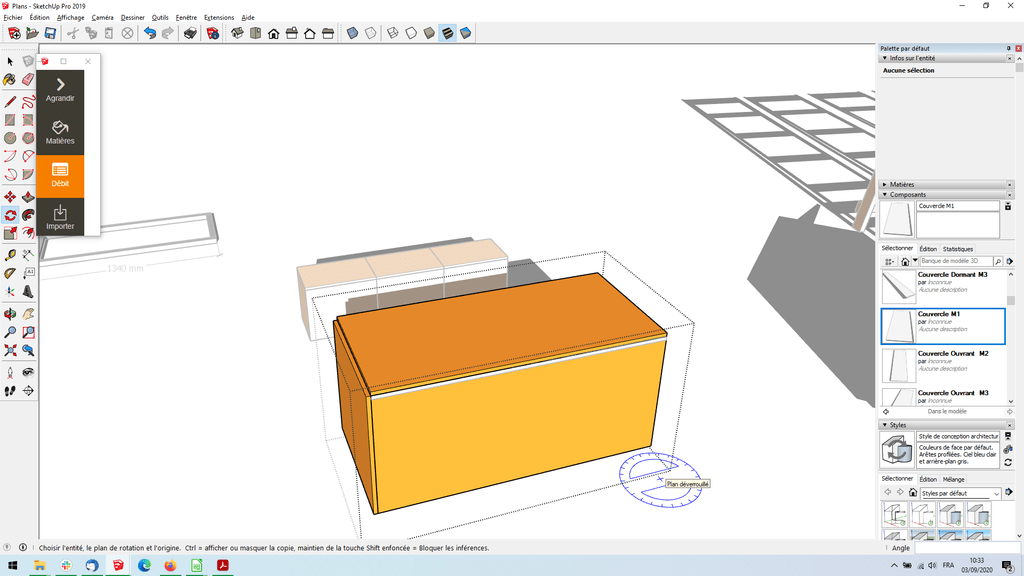The width and height of the screenshot is (1024, 576).
Task: Update style with changes refresh icon
Action: tap(1008, 462)
